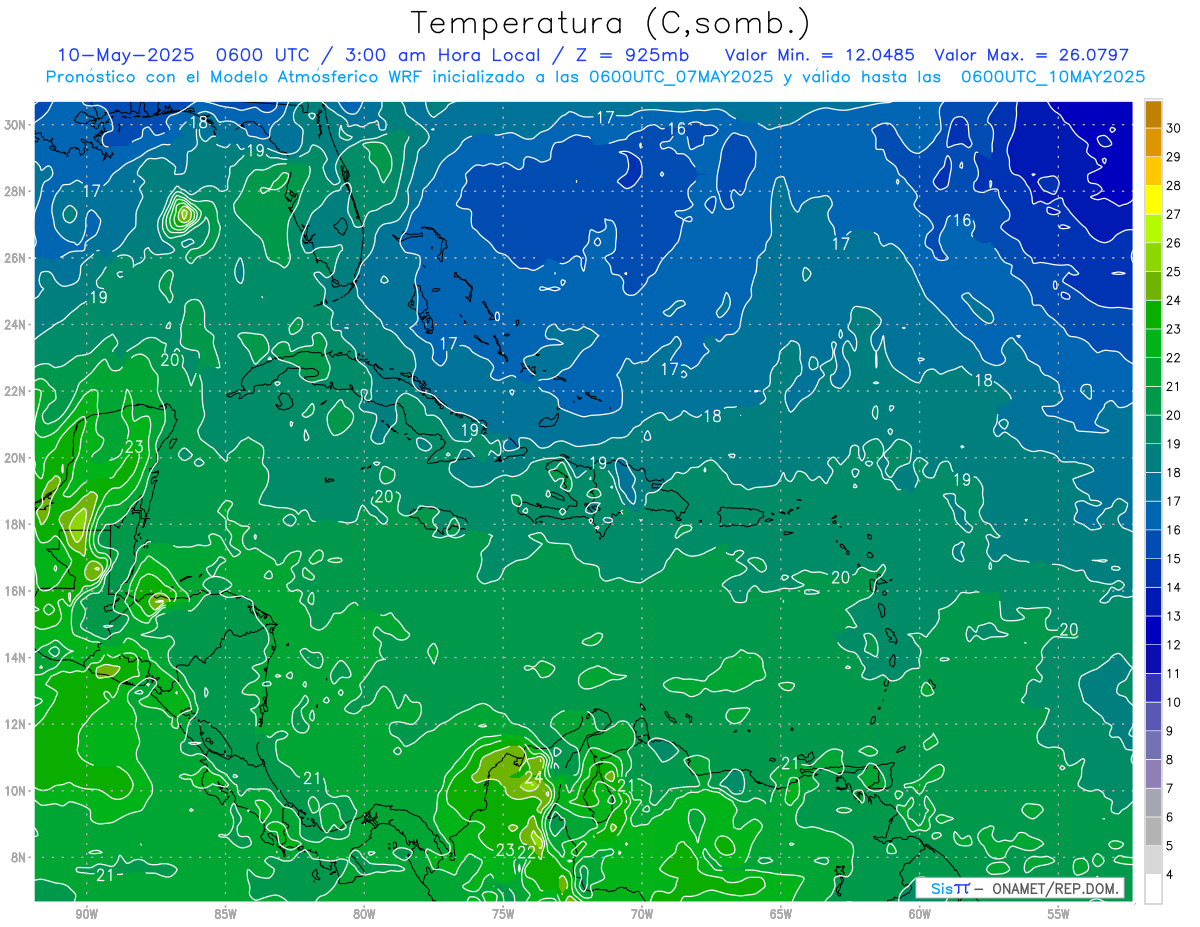Click the '13' label on the color scale
The width and height of the screenshot is (1200, 927).
(x=1173, y=617)
